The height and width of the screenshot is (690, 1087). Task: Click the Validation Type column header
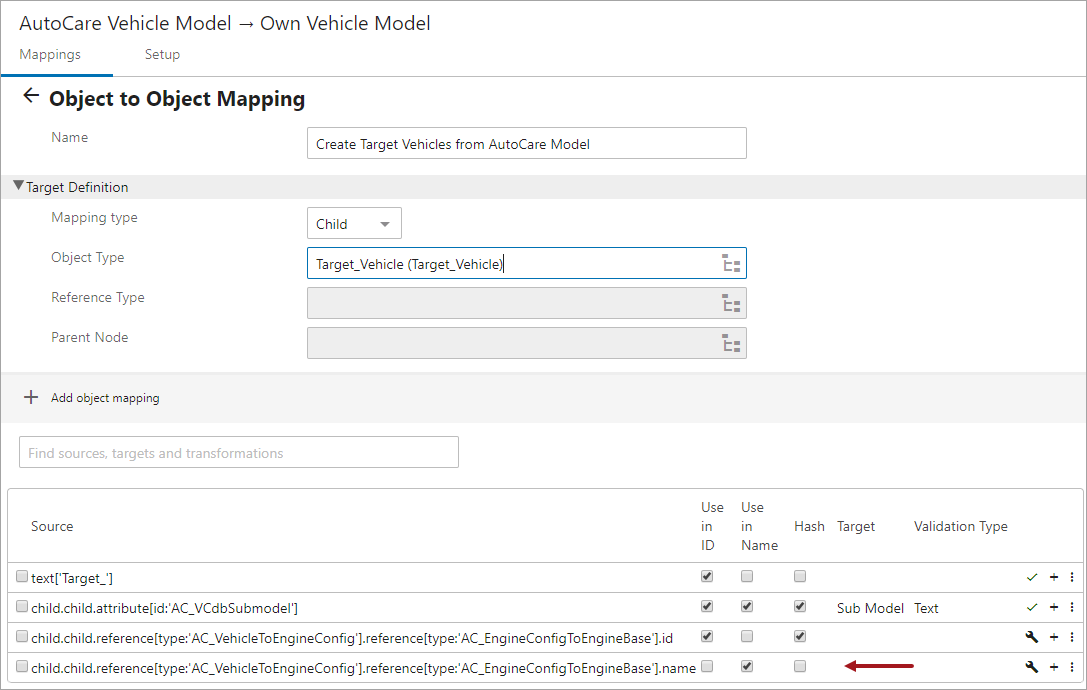960,526
